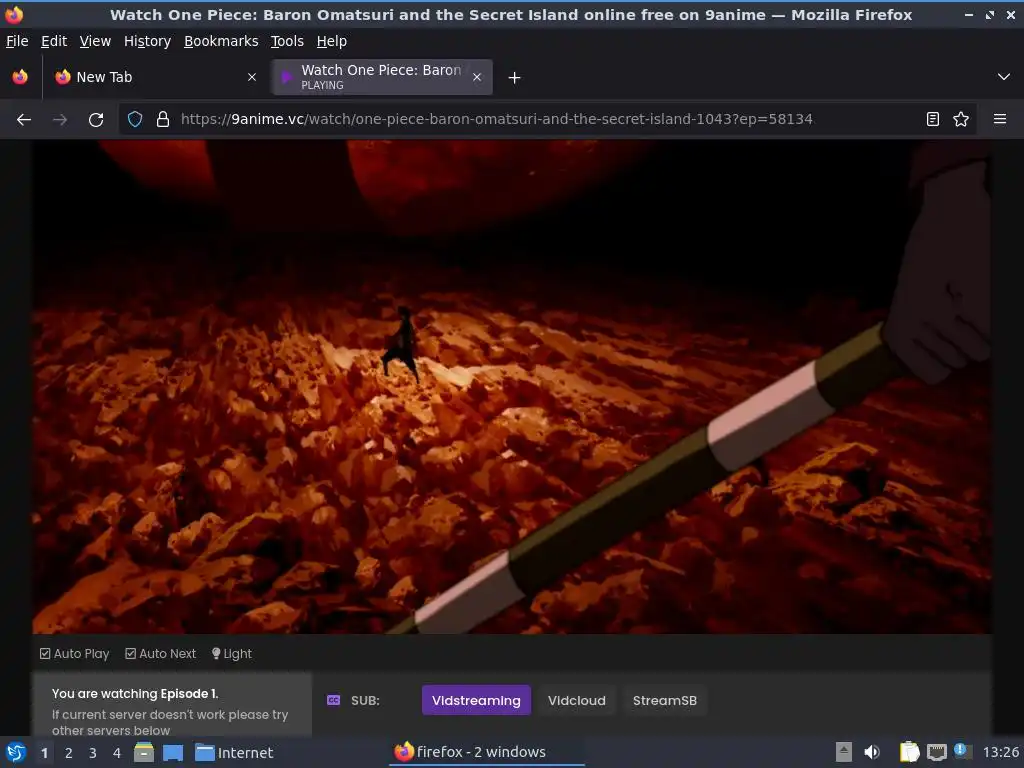Open the network monitor tray icon
The width and height of the screenshot is (1024, 768).
936,752
